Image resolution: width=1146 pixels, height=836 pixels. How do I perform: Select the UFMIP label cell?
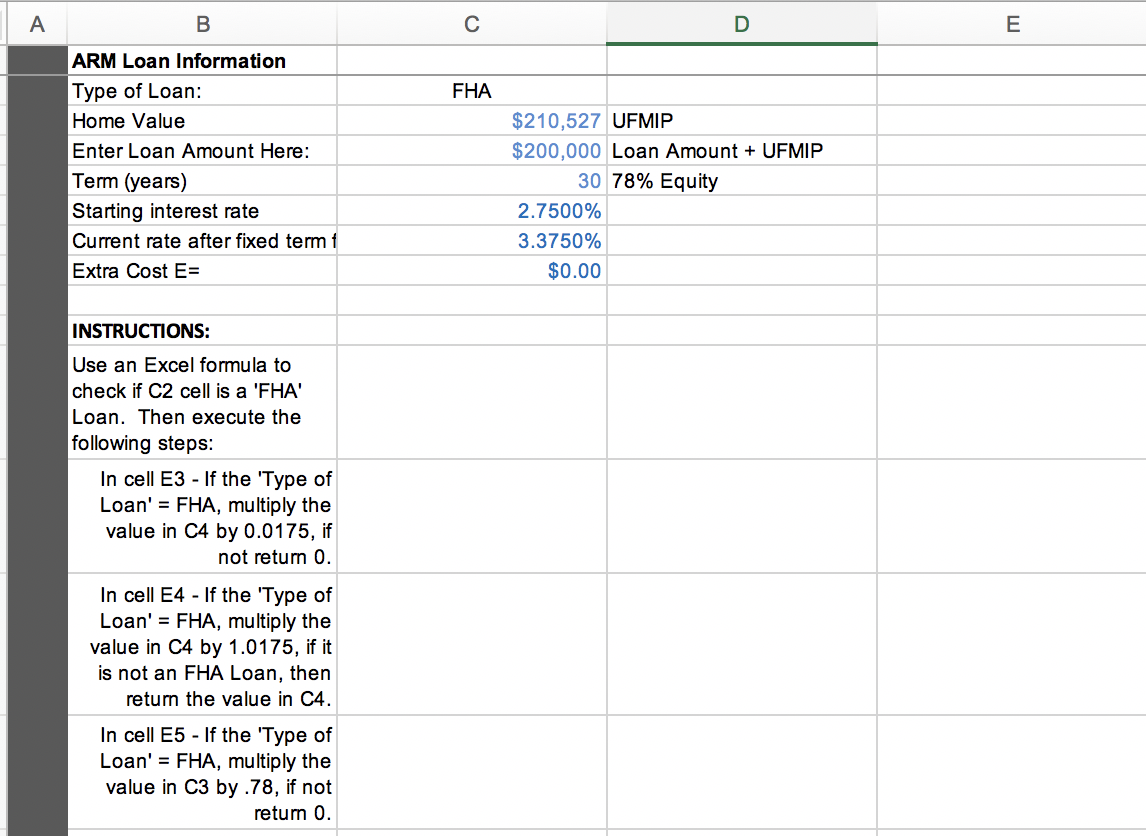(x=742, y=121)
